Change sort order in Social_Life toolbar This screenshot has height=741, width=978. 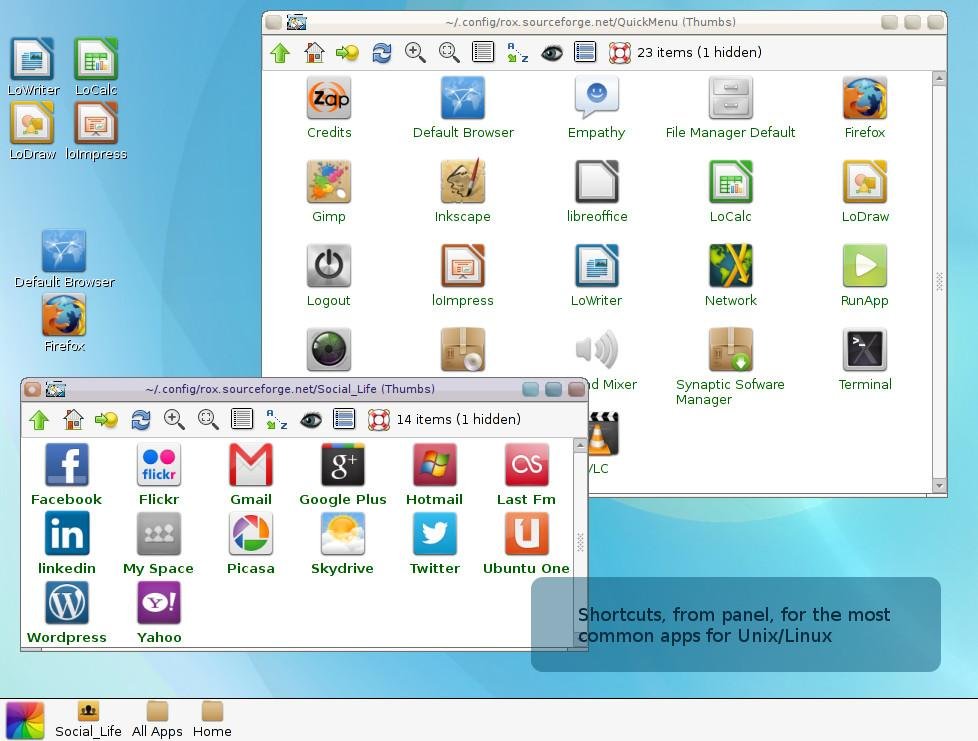tap(276, 420)
